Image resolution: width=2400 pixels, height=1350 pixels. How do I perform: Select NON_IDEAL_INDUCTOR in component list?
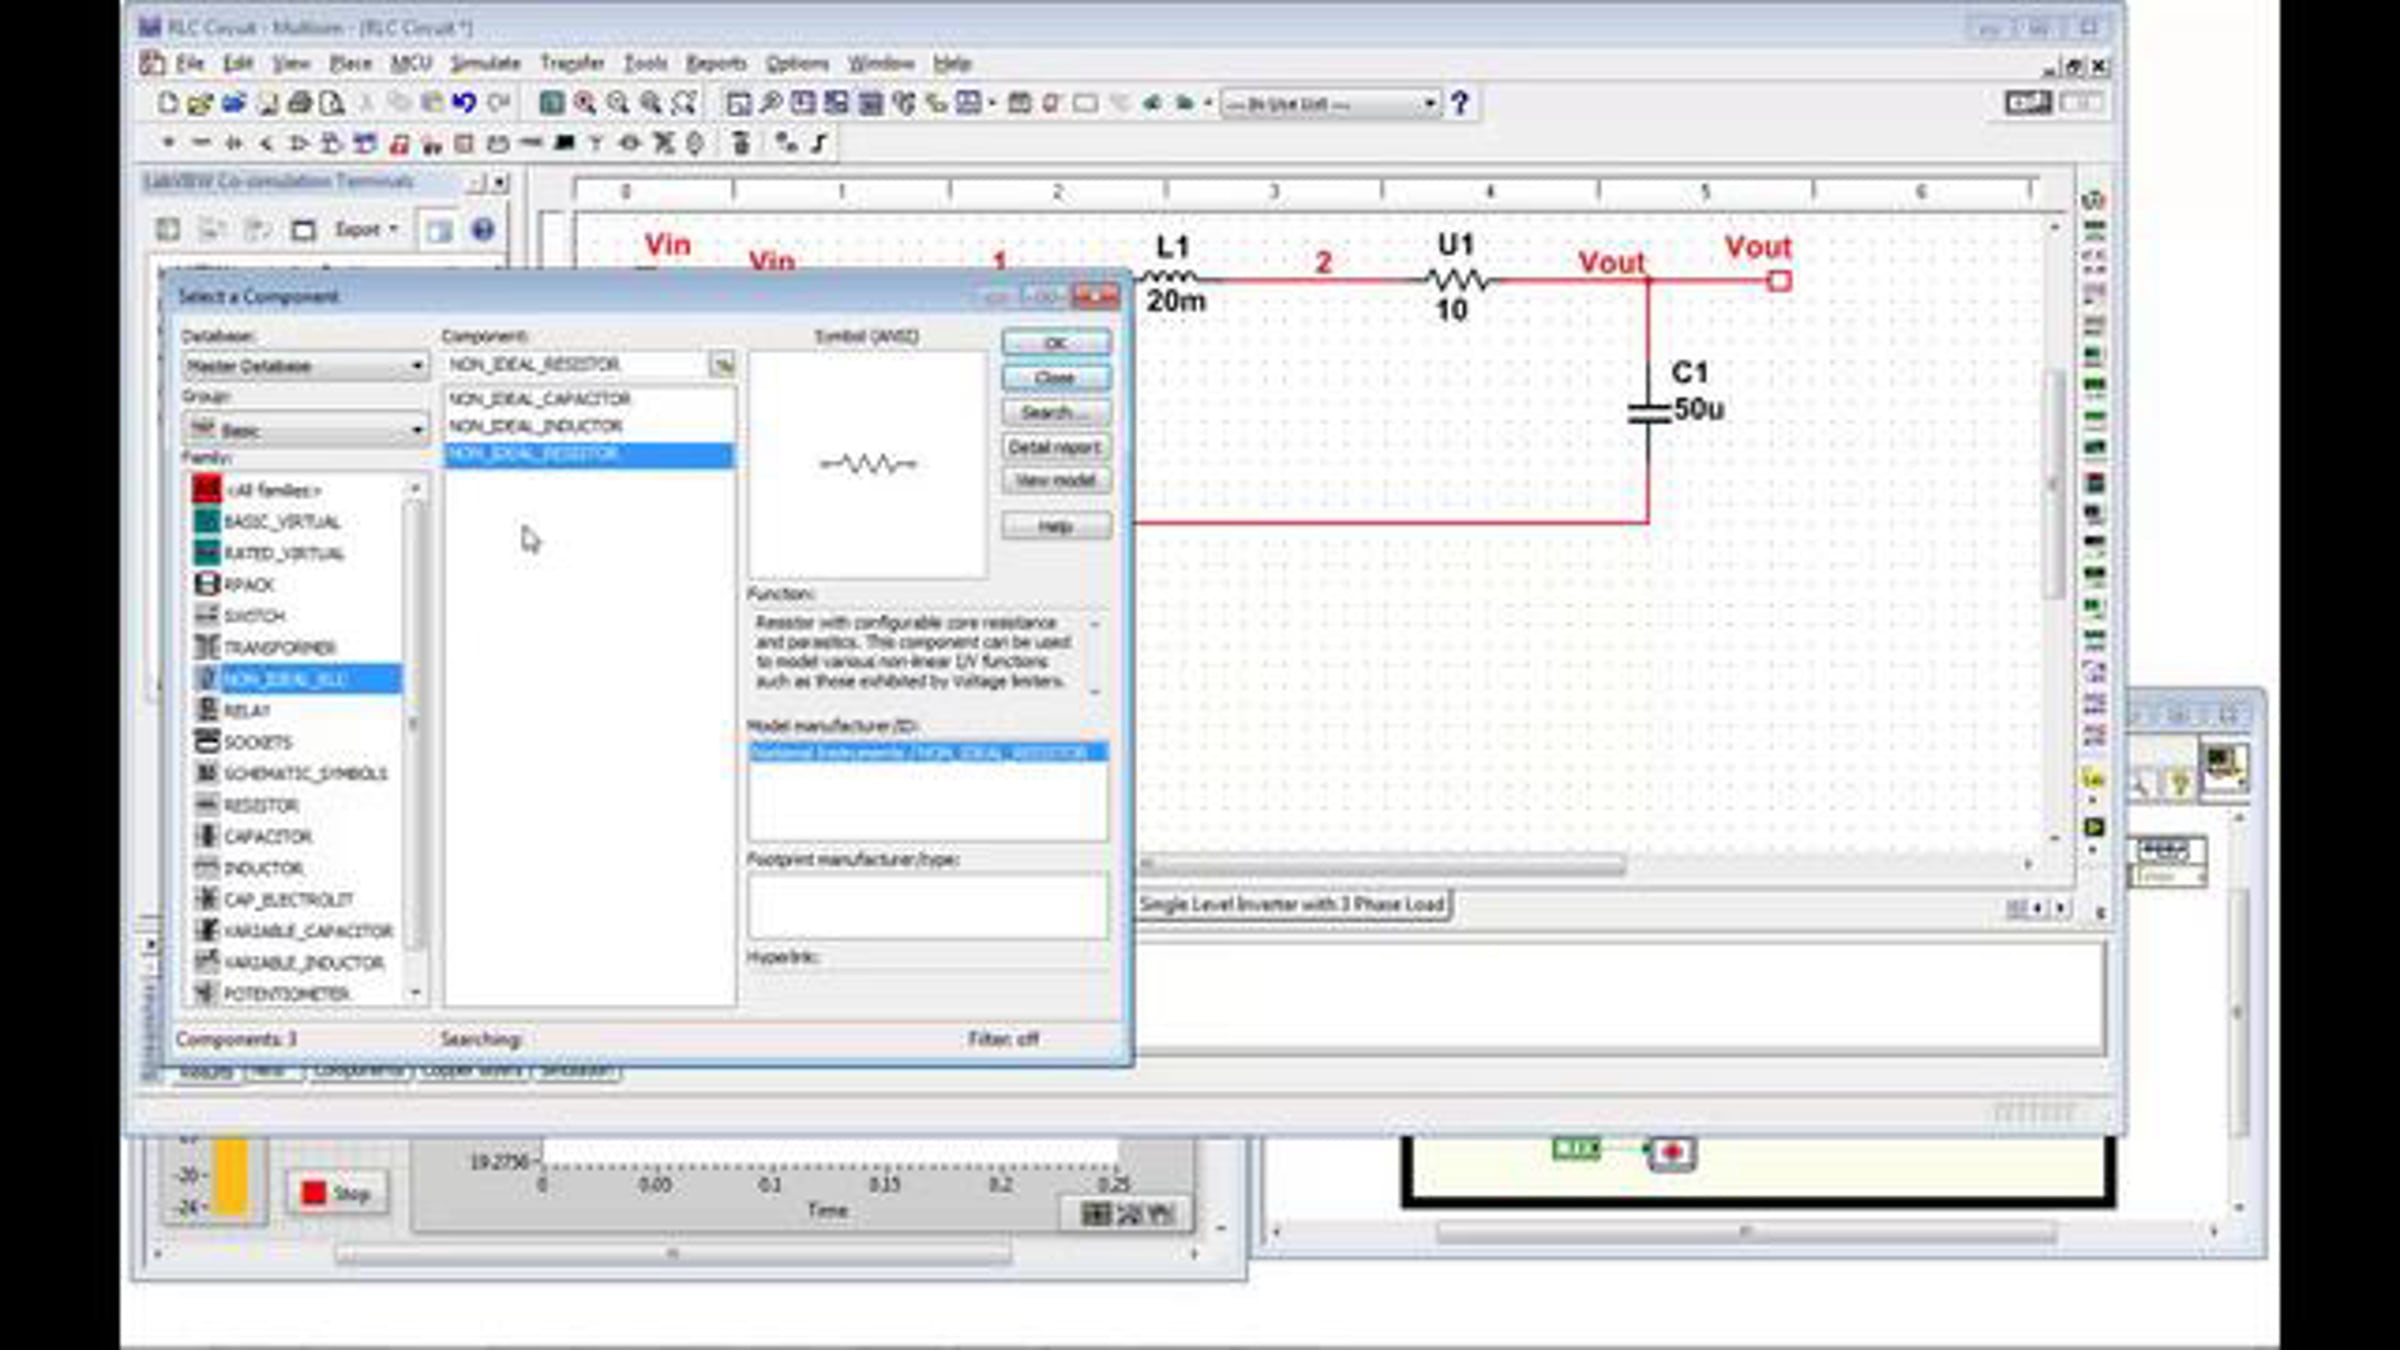(x=589, y=427)
